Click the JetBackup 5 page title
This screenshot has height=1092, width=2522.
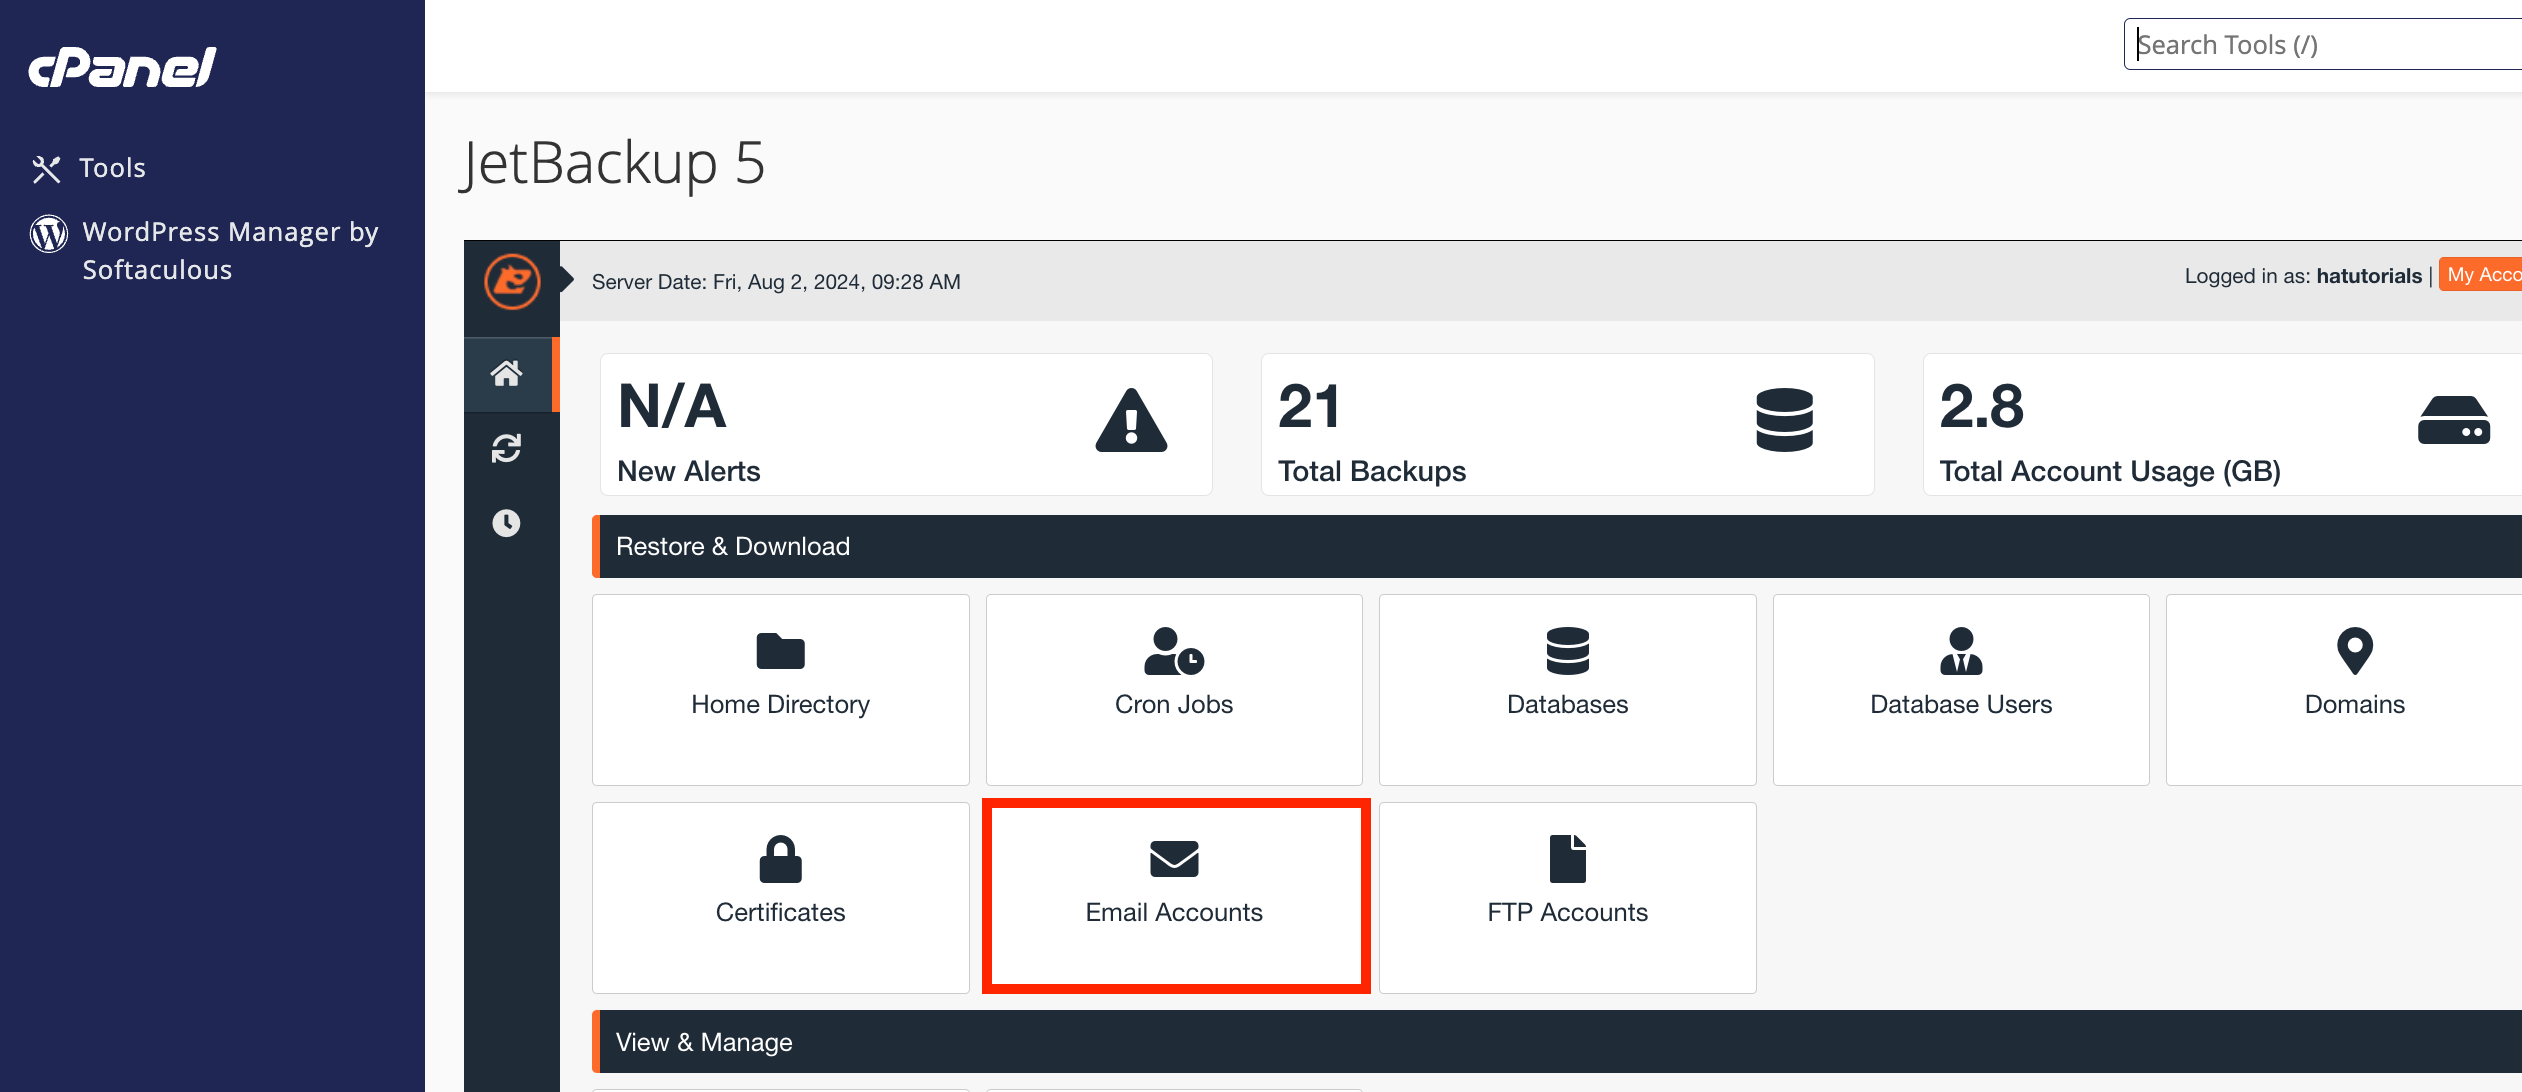click(613, 164)
